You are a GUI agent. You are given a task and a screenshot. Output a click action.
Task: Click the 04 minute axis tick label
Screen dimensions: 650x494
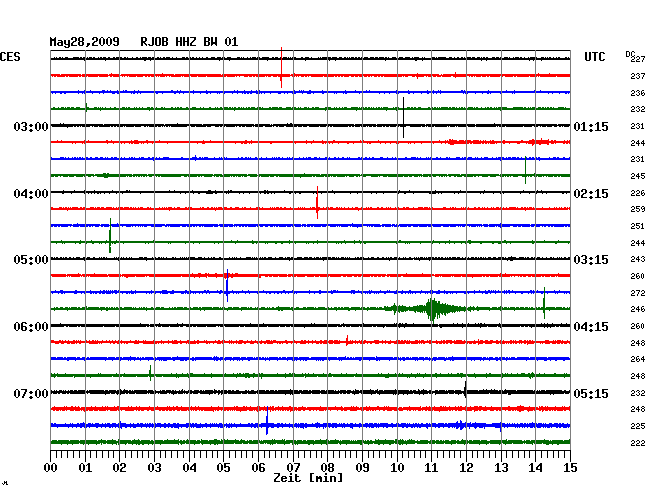point(189,468)
